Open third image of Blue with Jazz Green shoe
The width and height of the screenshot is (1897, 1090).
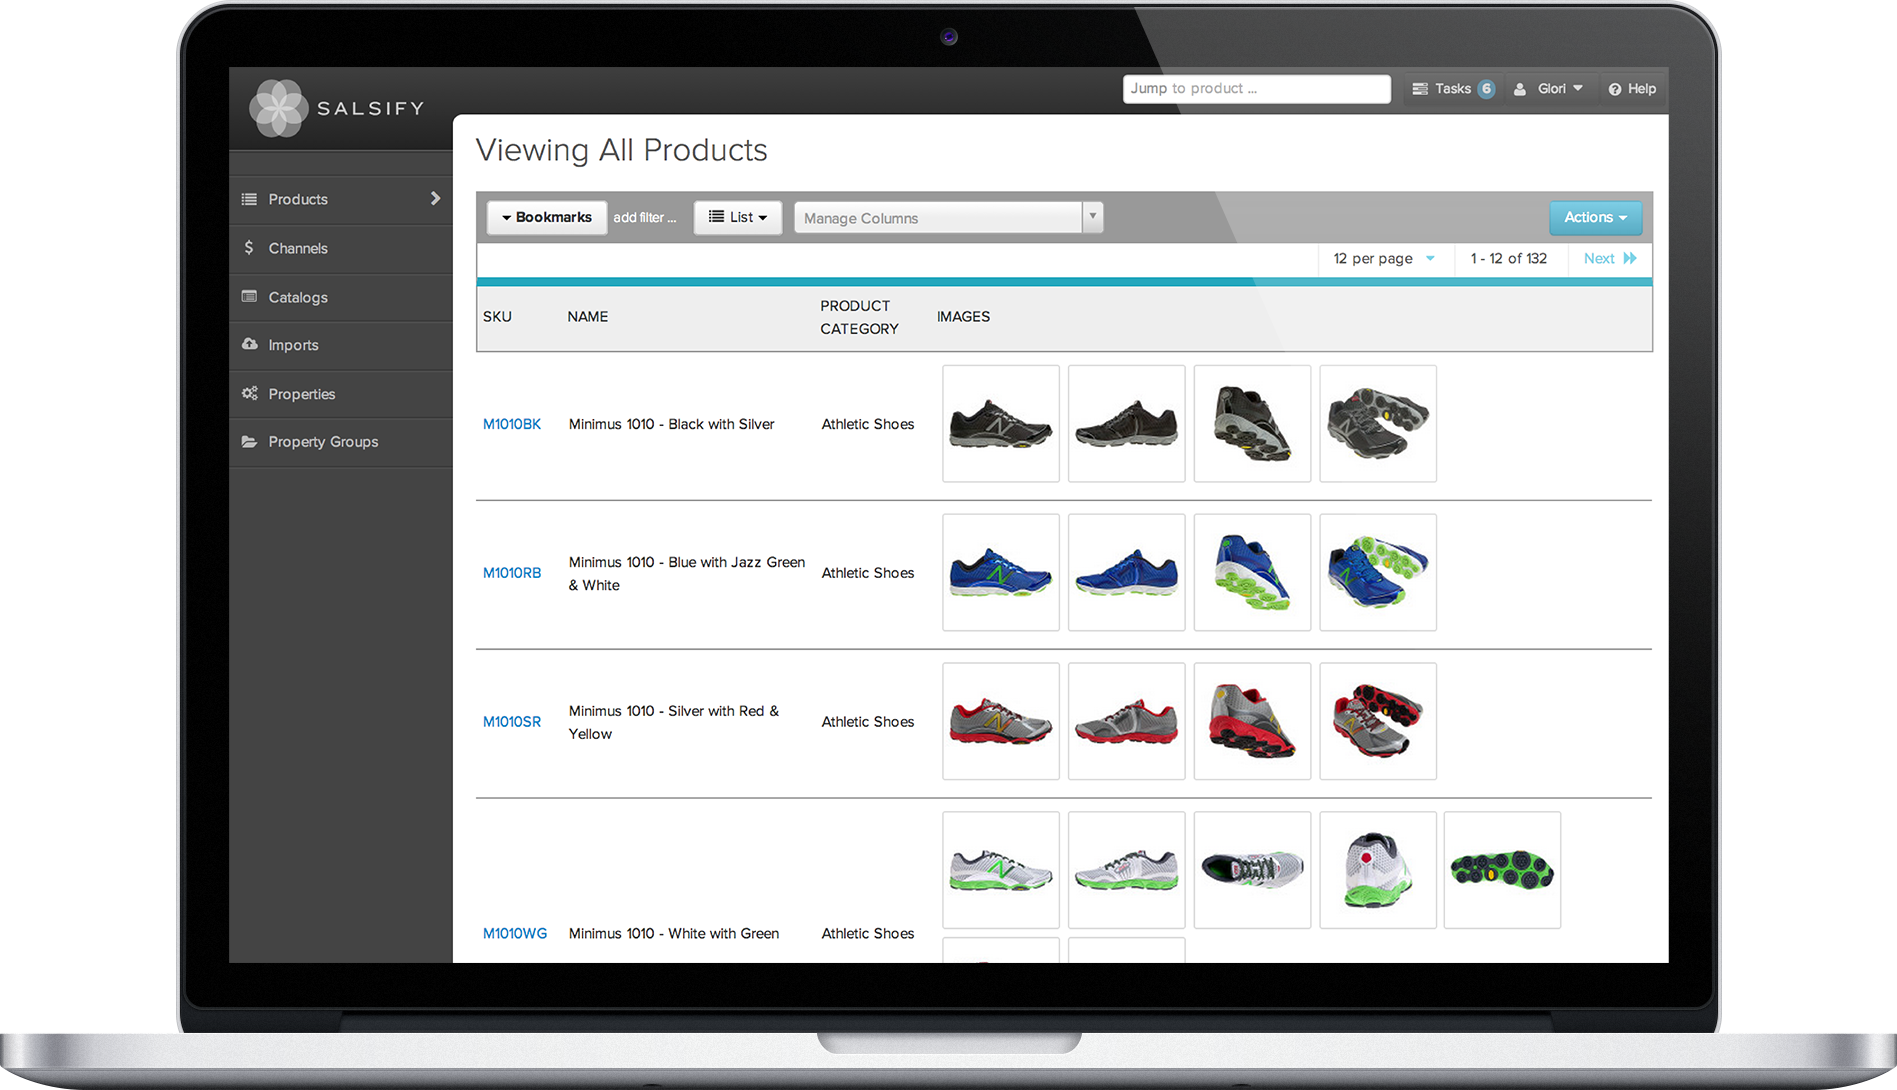(x=1253, y=573)
